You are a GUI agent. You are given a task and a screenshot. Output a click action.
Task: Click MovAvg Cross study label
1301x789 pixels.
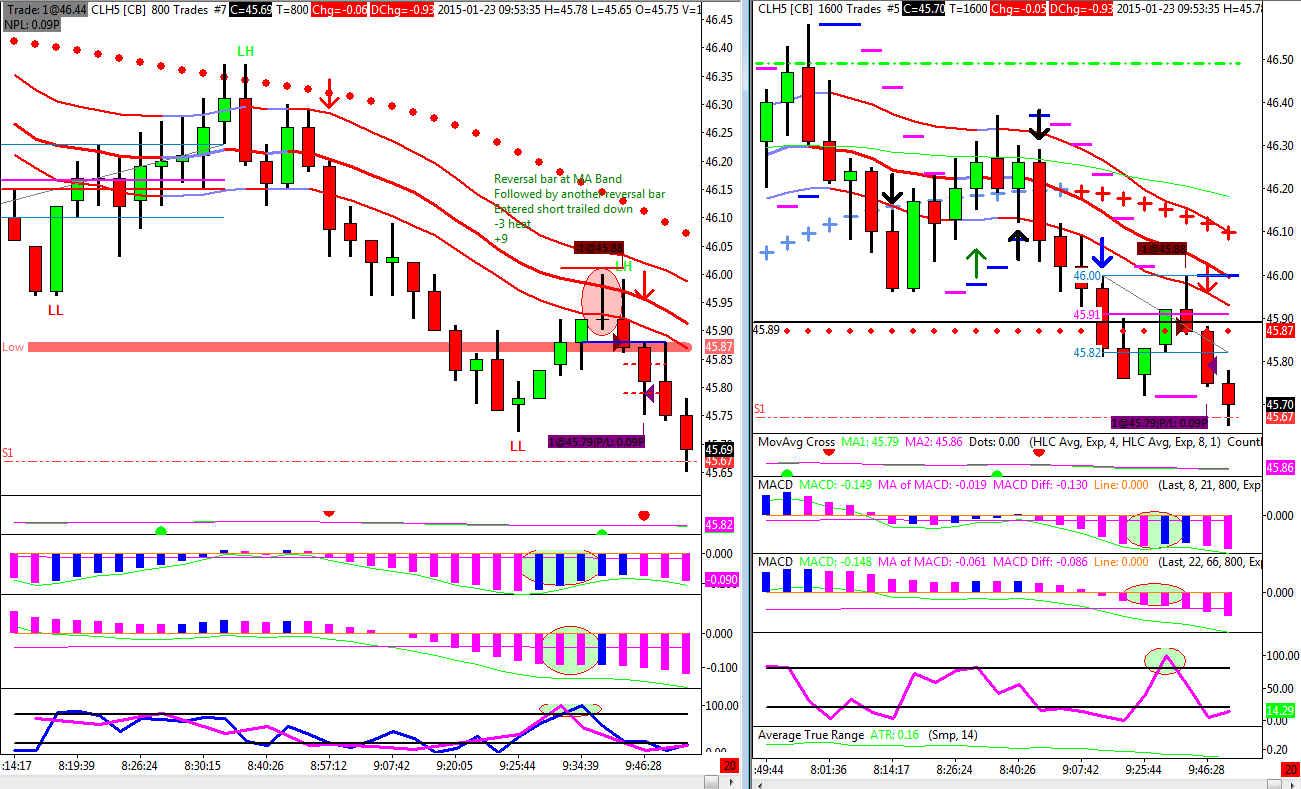click(x=796, y=441)
